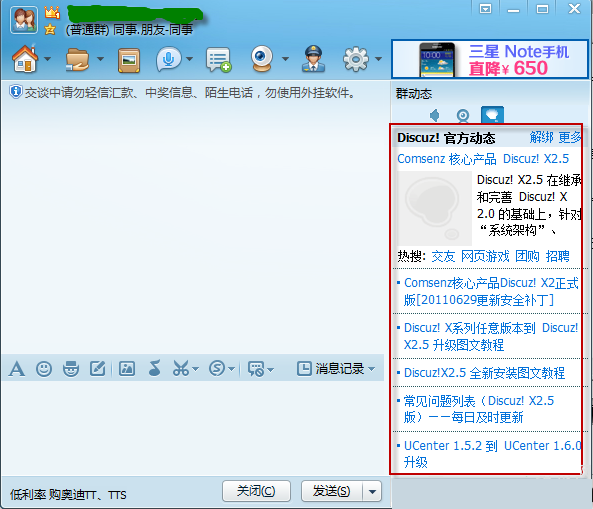Expand the 消息记录 message history dropdown
Screen dimensions: 593x509
[x=371, y=369]
